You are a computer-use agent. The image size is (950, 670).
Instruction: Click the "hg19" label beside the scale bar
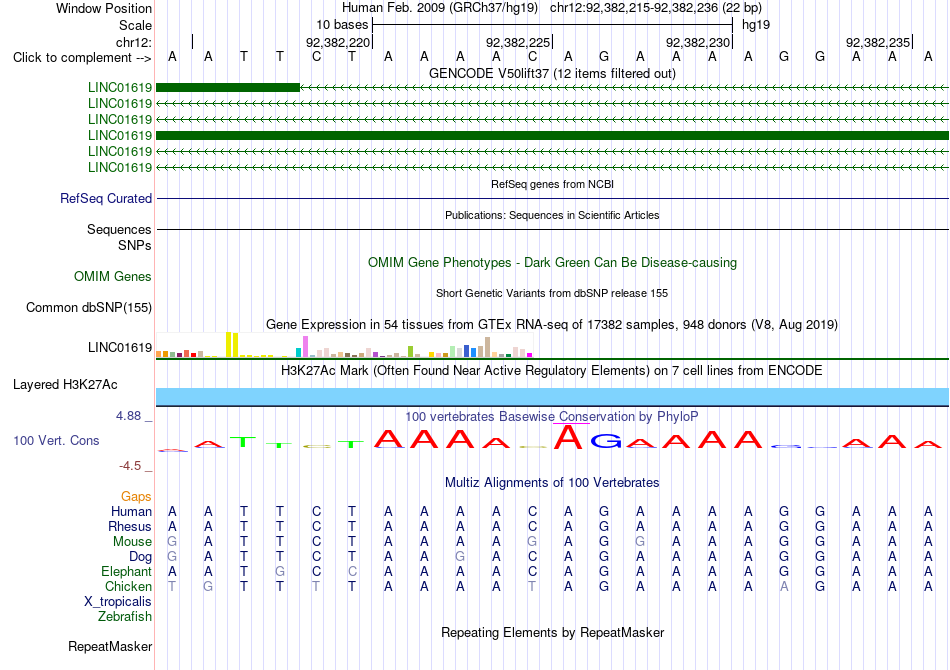[x=756, y=25]
